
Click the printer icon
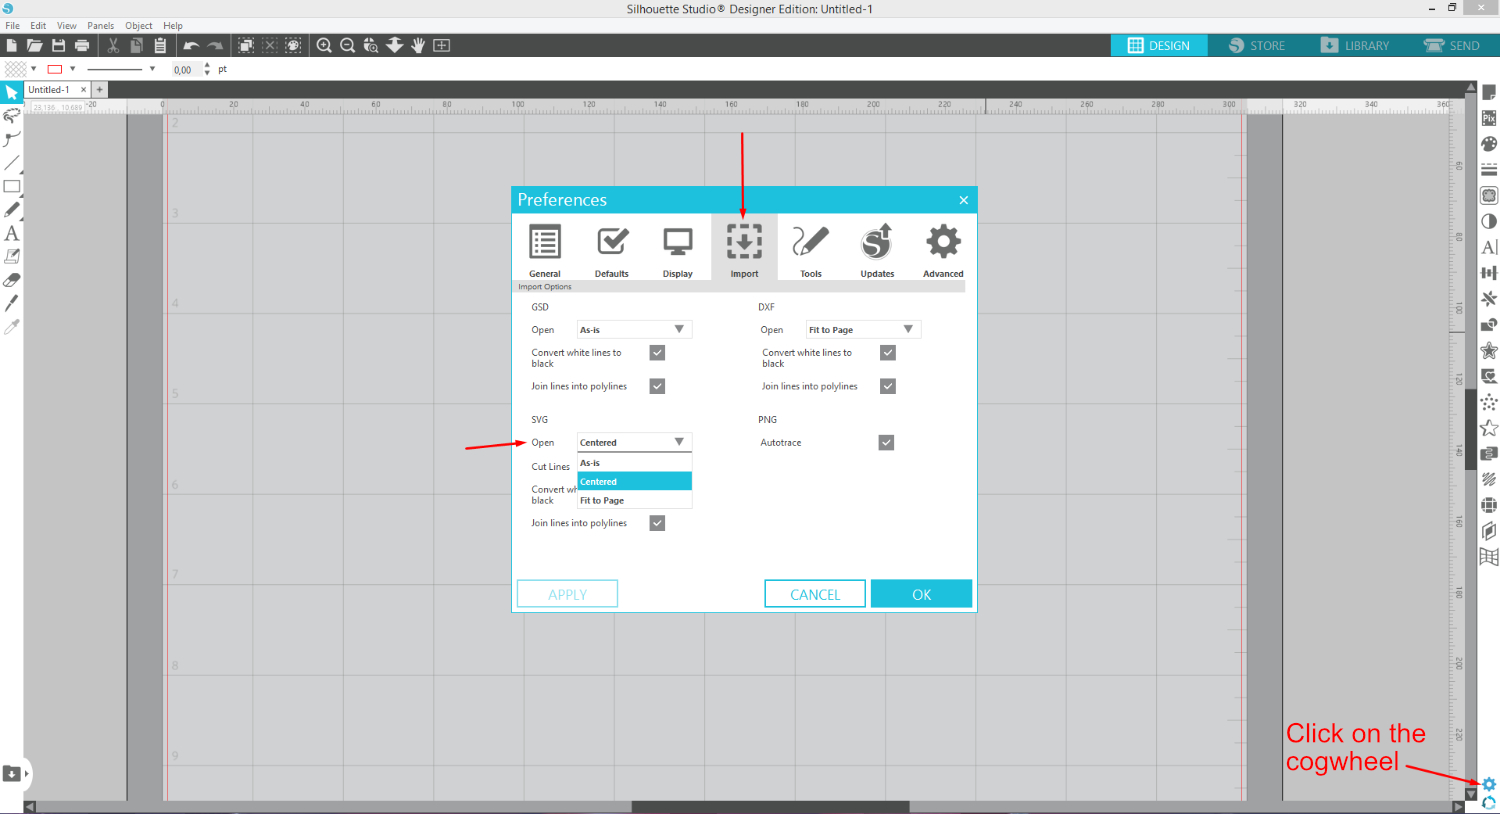tap(82, 45)
